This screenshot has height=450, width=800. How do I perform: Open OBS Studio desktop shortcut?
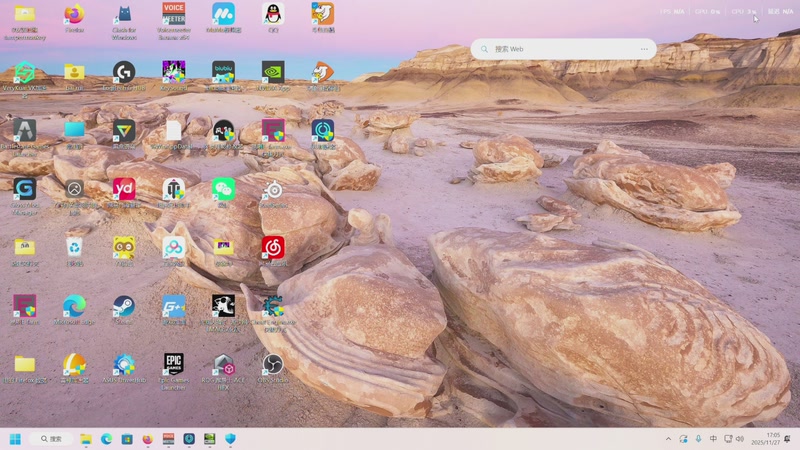point(273,368)
